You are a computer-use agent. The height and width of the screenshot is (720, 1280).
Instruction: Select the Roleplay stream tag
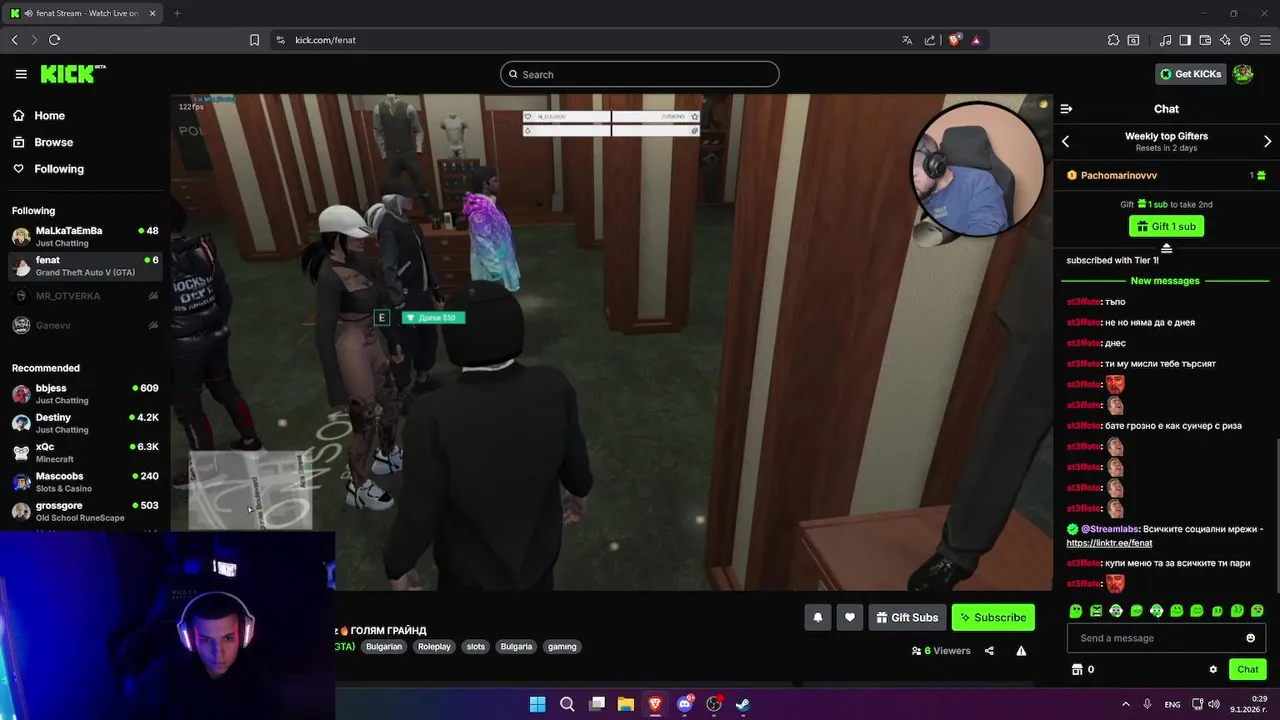click(x=434, y=647)
